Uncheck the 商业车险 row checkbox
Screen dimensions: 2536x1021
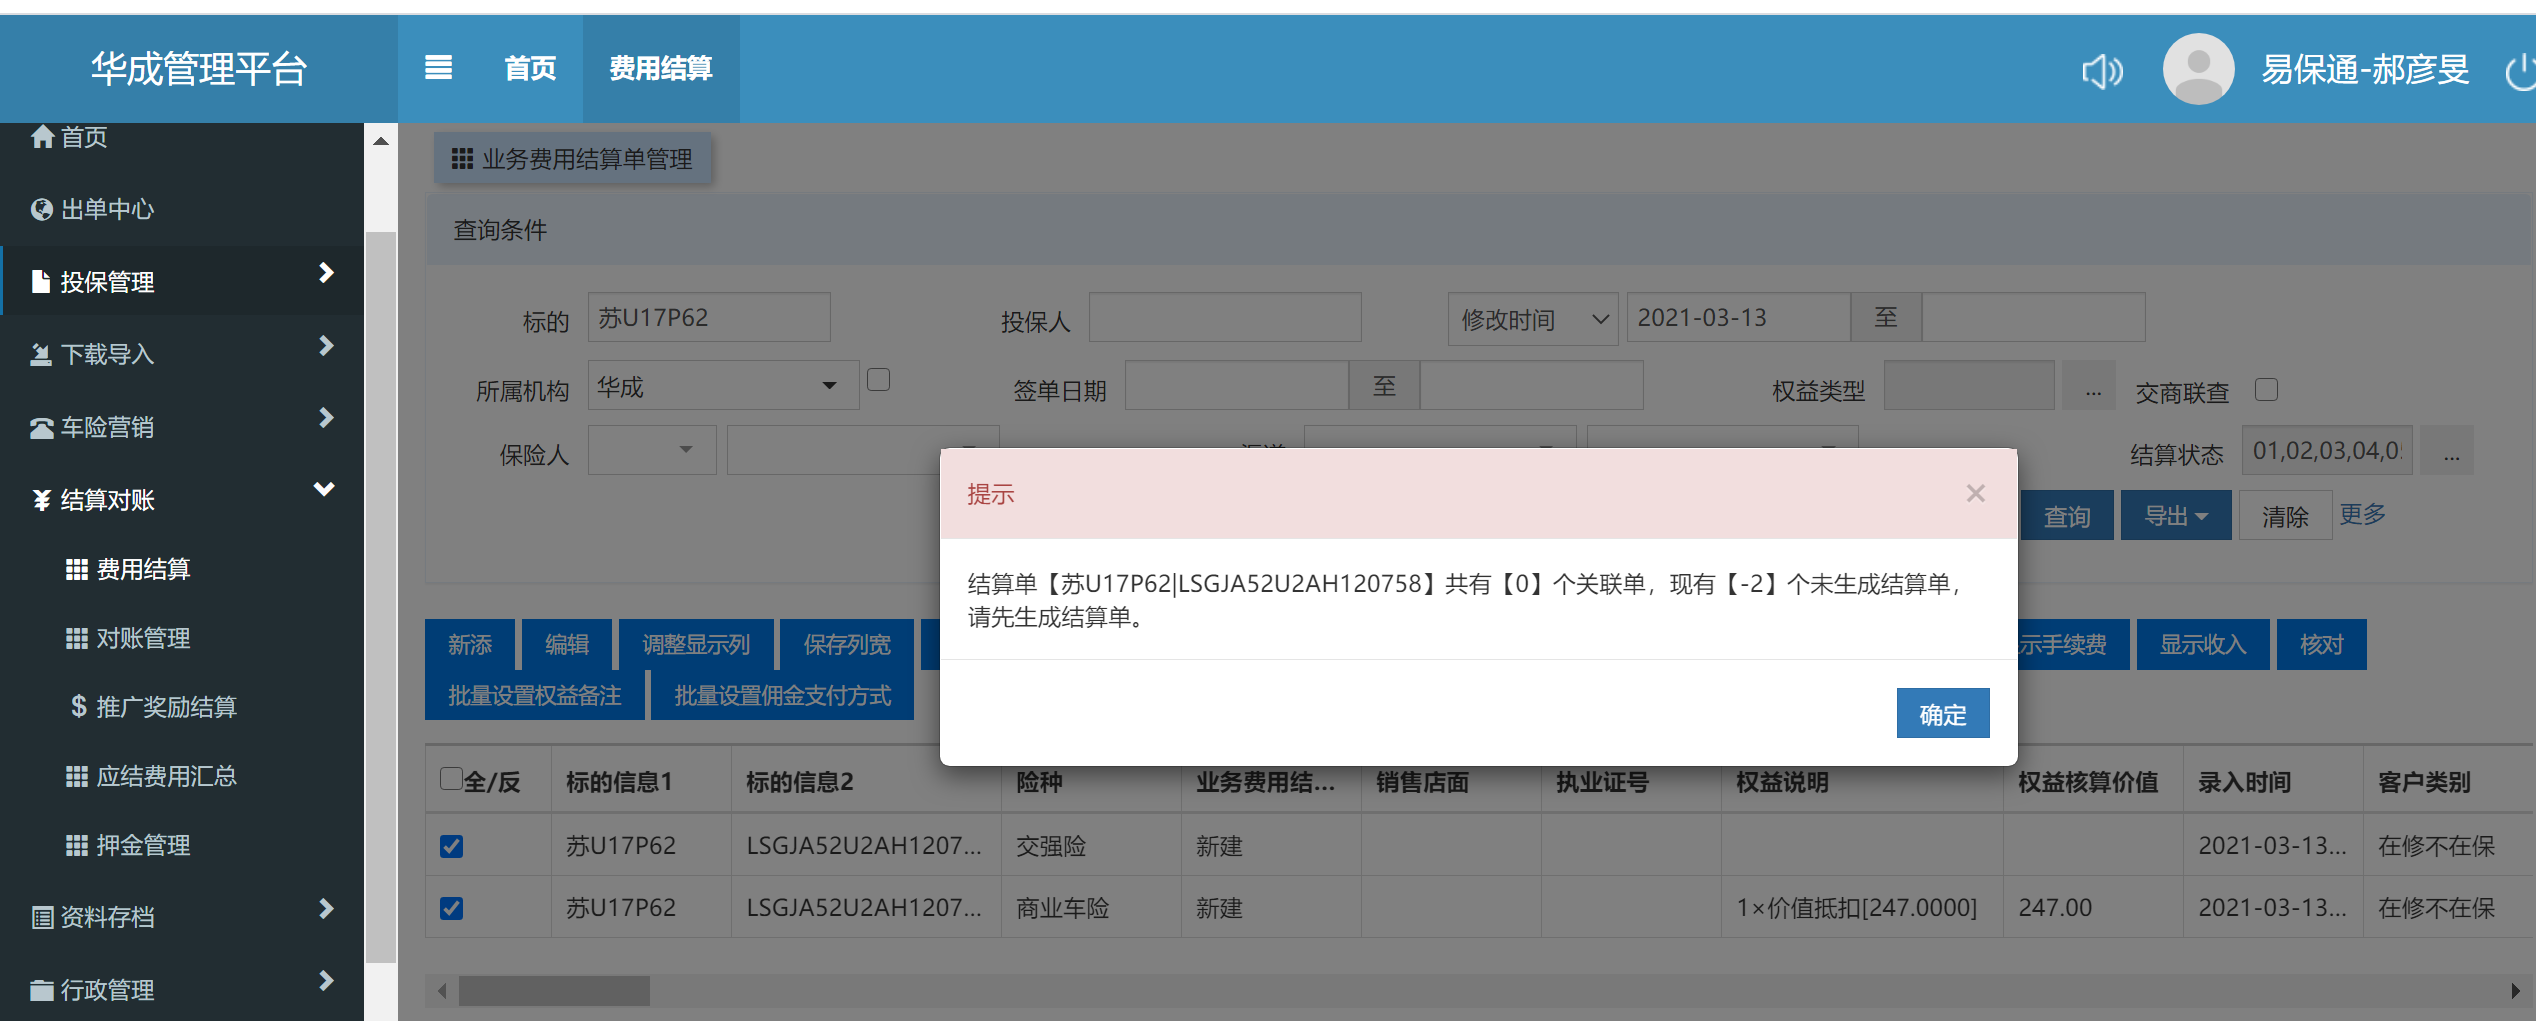click(x=451, y=908)
